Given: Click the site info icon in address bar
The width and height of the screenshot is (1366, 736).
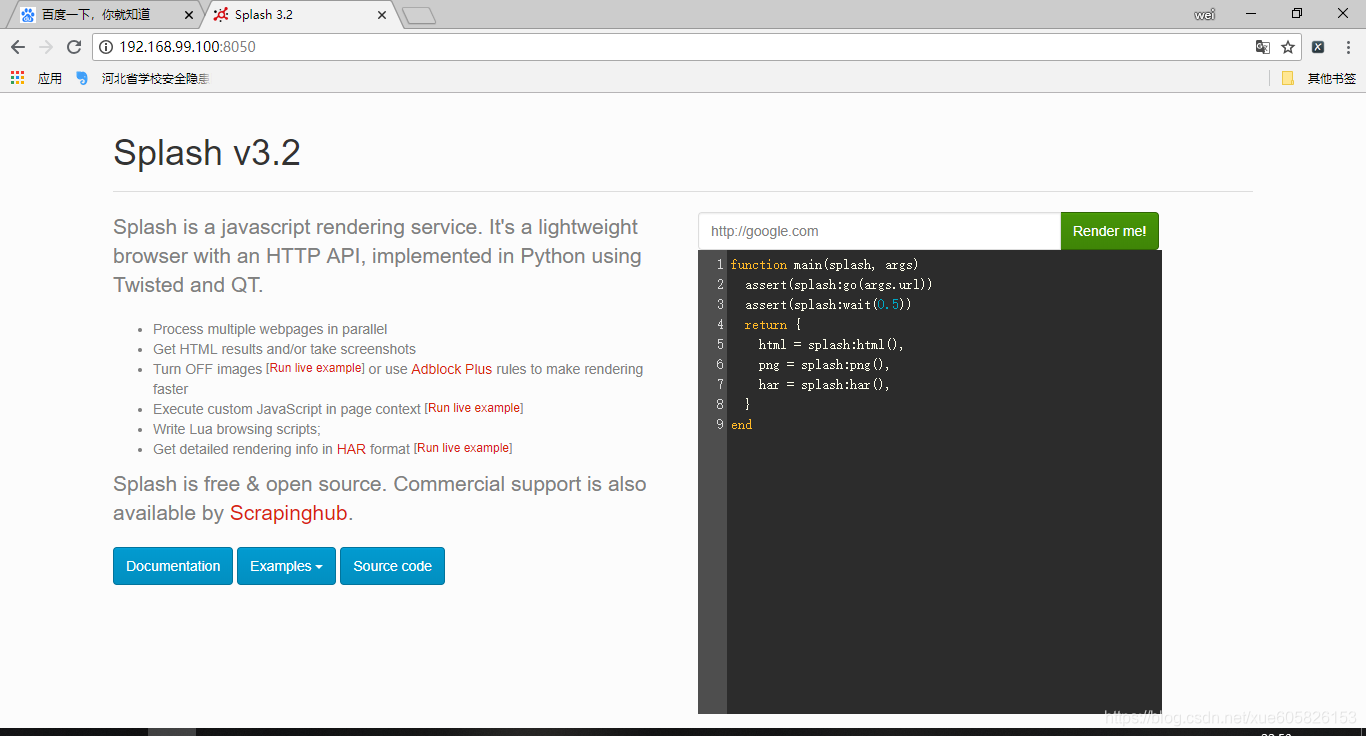Looking at the screenshot, I should [106, 47].
